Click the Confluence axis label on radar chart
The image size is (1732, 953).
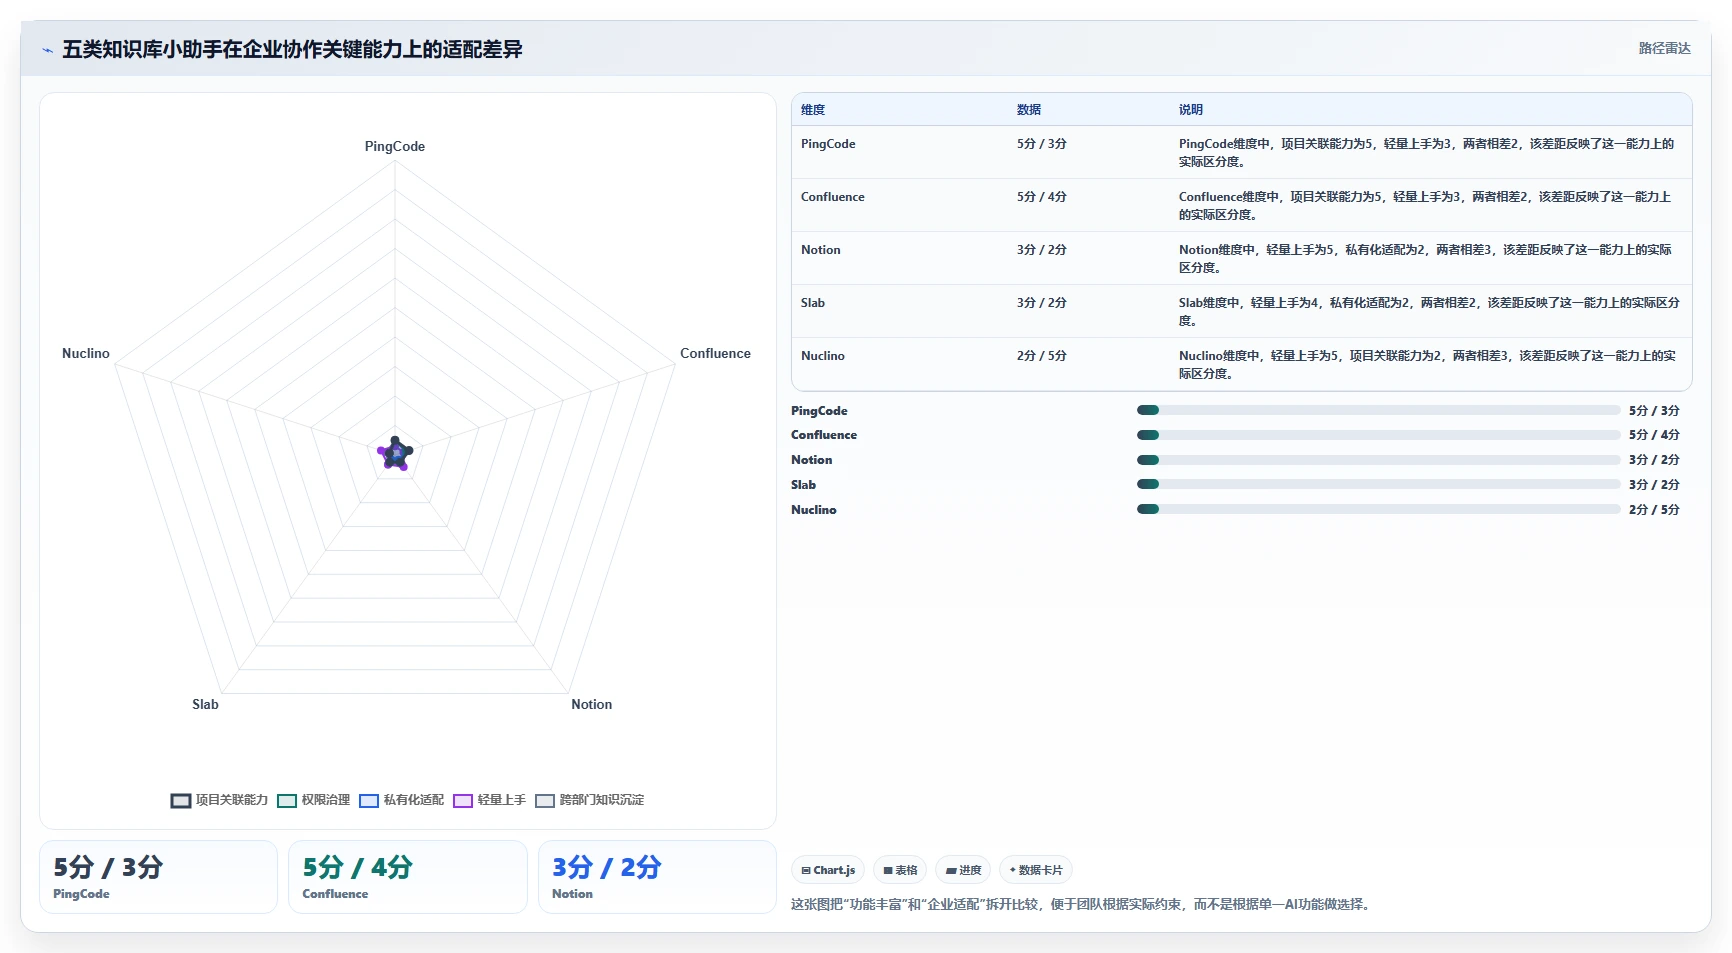tap(715, 353)
